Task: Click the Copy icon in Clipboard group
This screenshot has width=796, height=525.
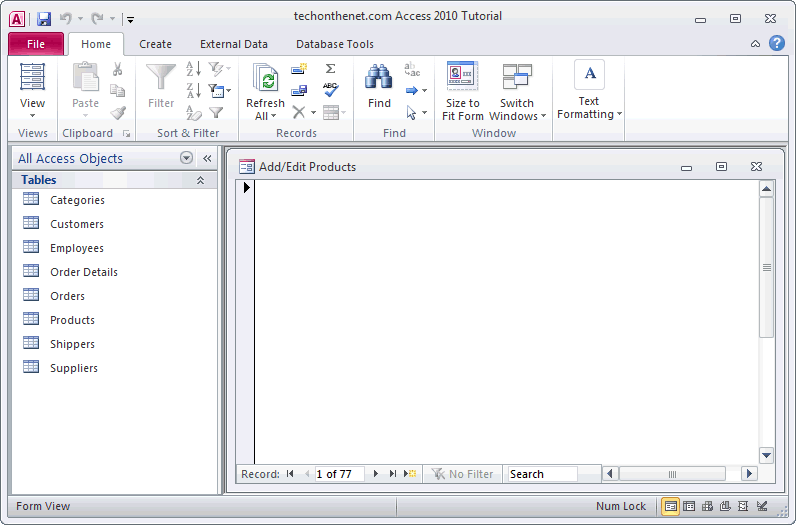Action: [117, 91]
